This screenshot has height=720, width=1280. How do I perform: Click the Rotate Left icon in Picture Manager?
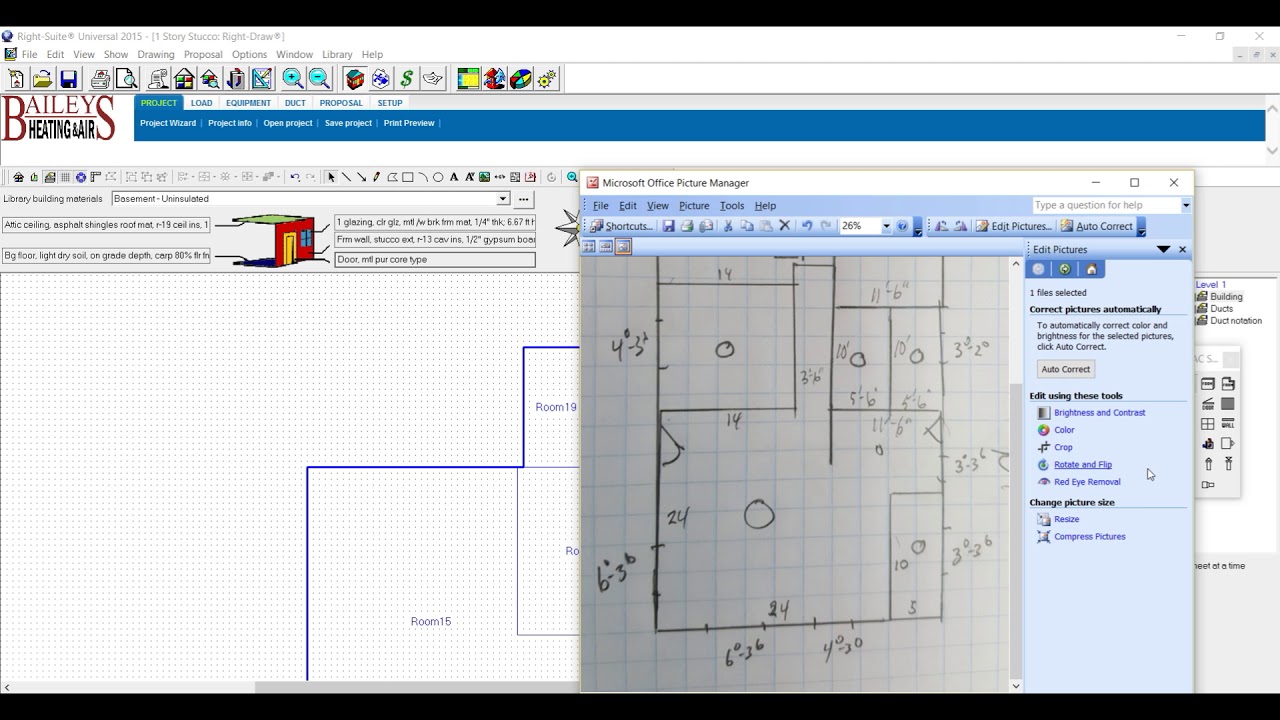point(941,226)
